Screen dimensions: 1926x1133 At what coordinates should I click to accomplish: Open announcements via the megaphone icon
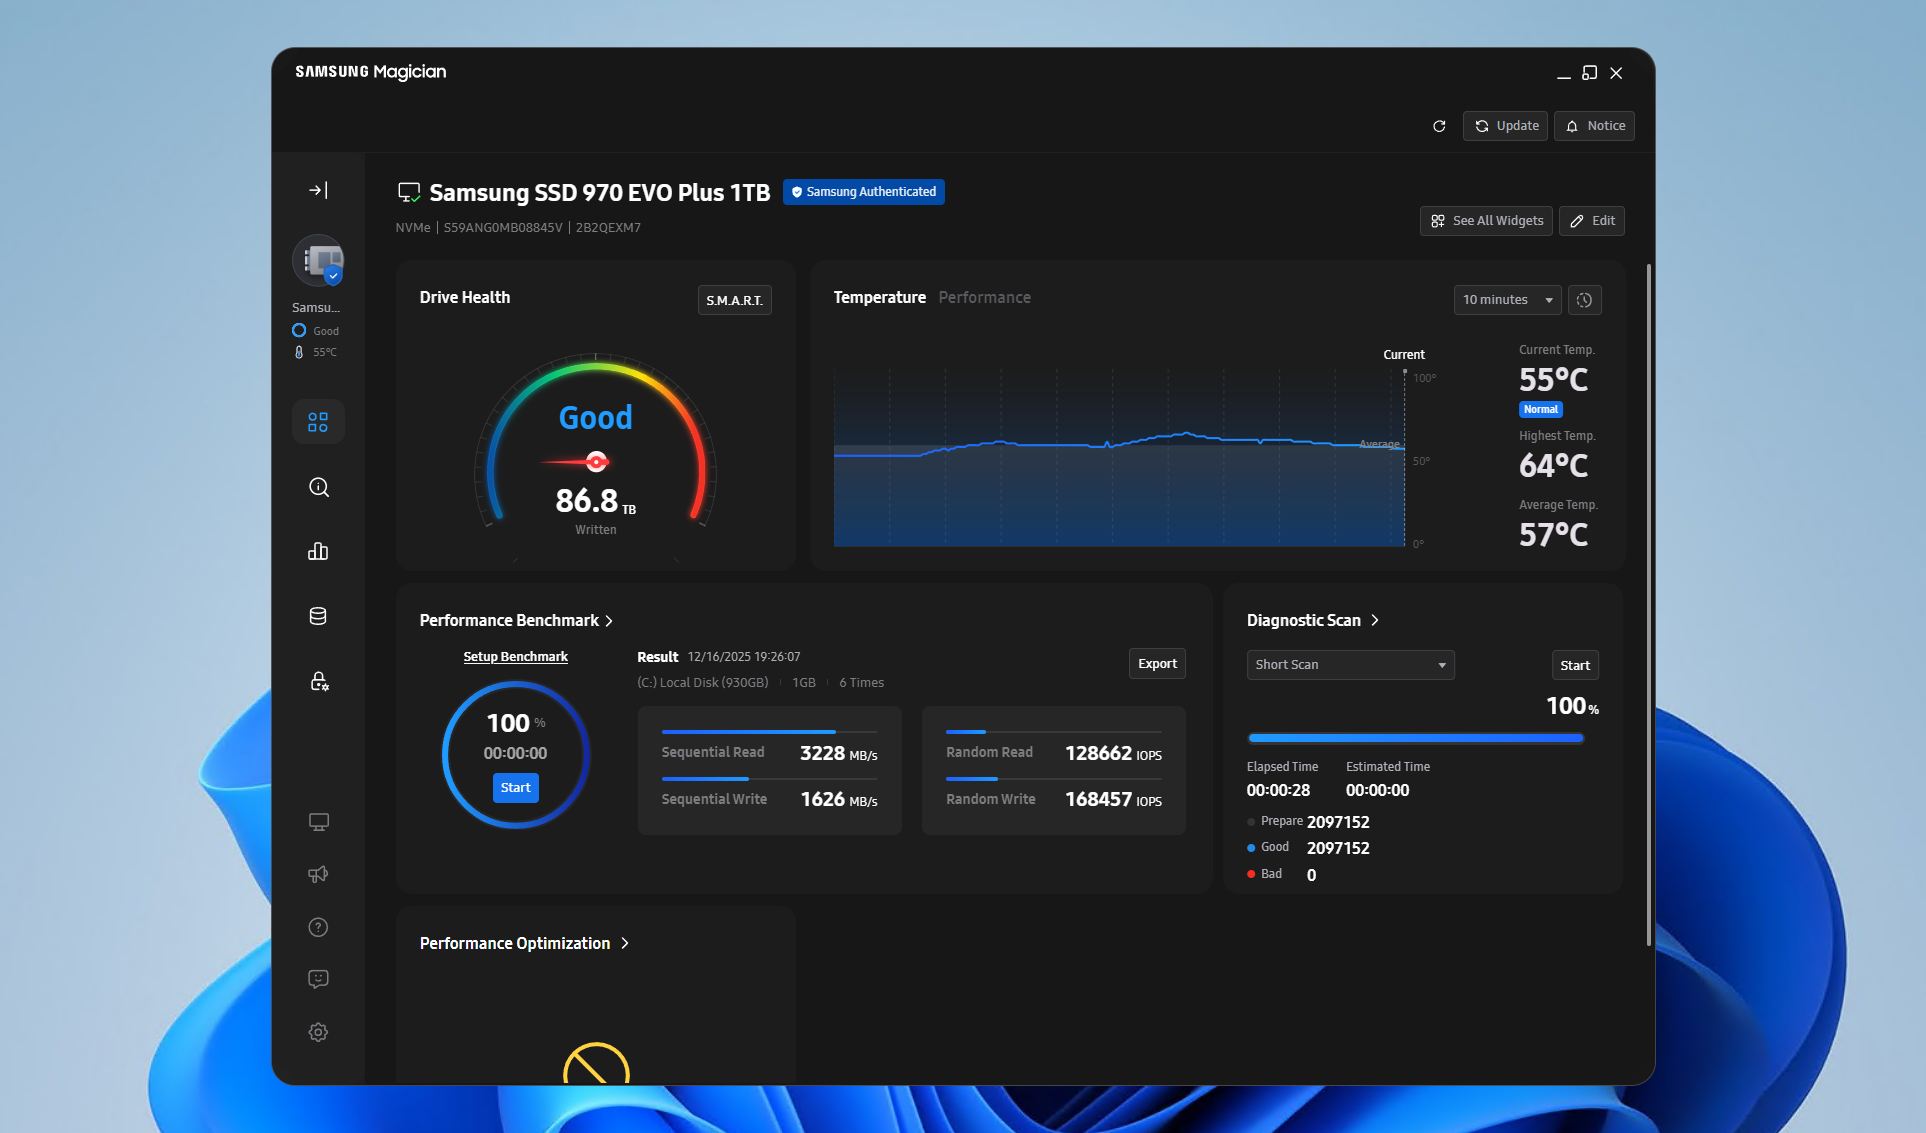pos(318,874)
